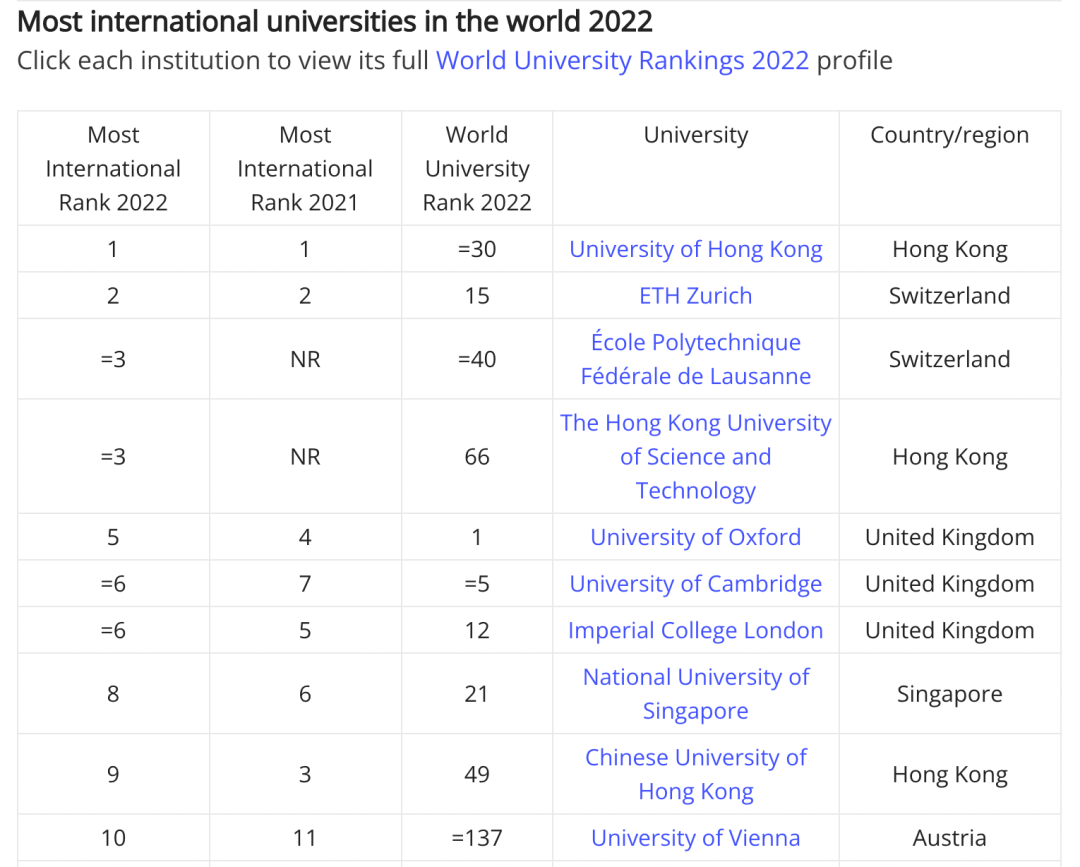Open École Polytechnique Fédérale de Lausanne profile

[695, 359]
